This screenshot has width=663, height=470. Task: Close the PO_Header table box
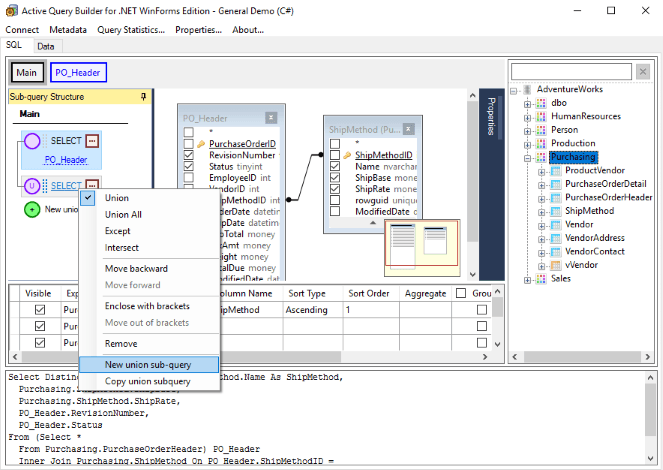tap(271, 118)
